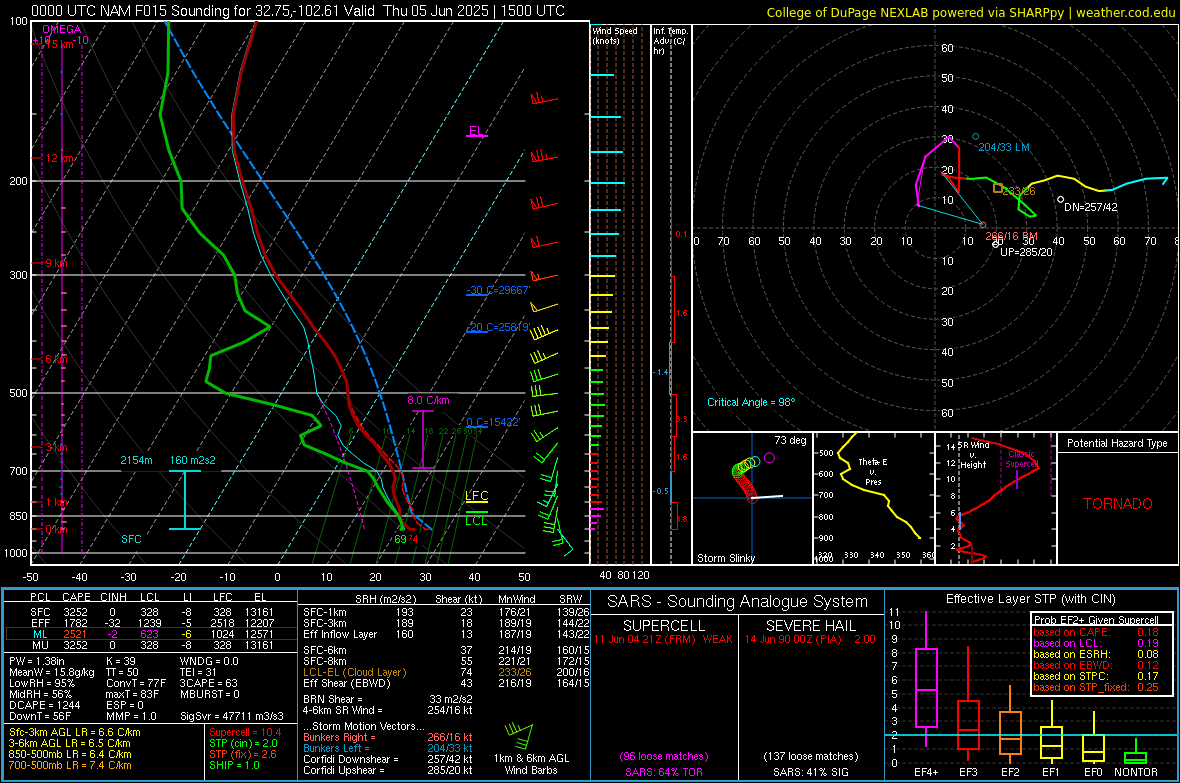Viewport: 1180px width, 783px height.
Task: Click the "LowRH = 95%" value
Action: pos(42,684)
